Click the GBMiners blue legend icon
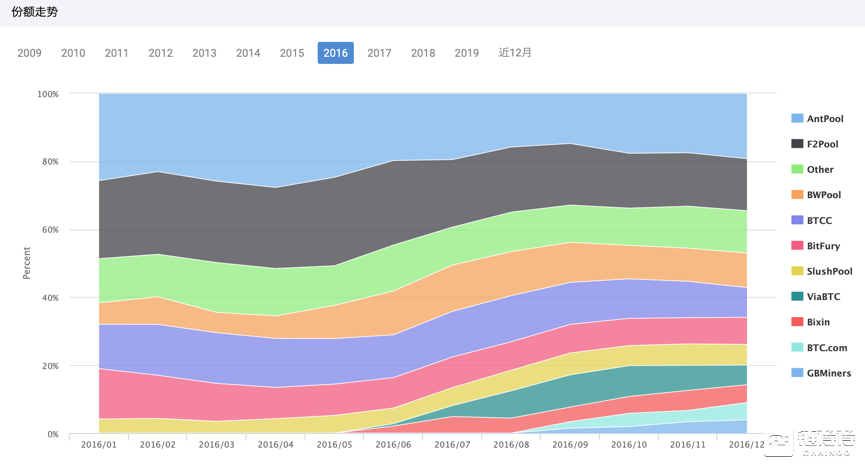 tap(797, 373)
